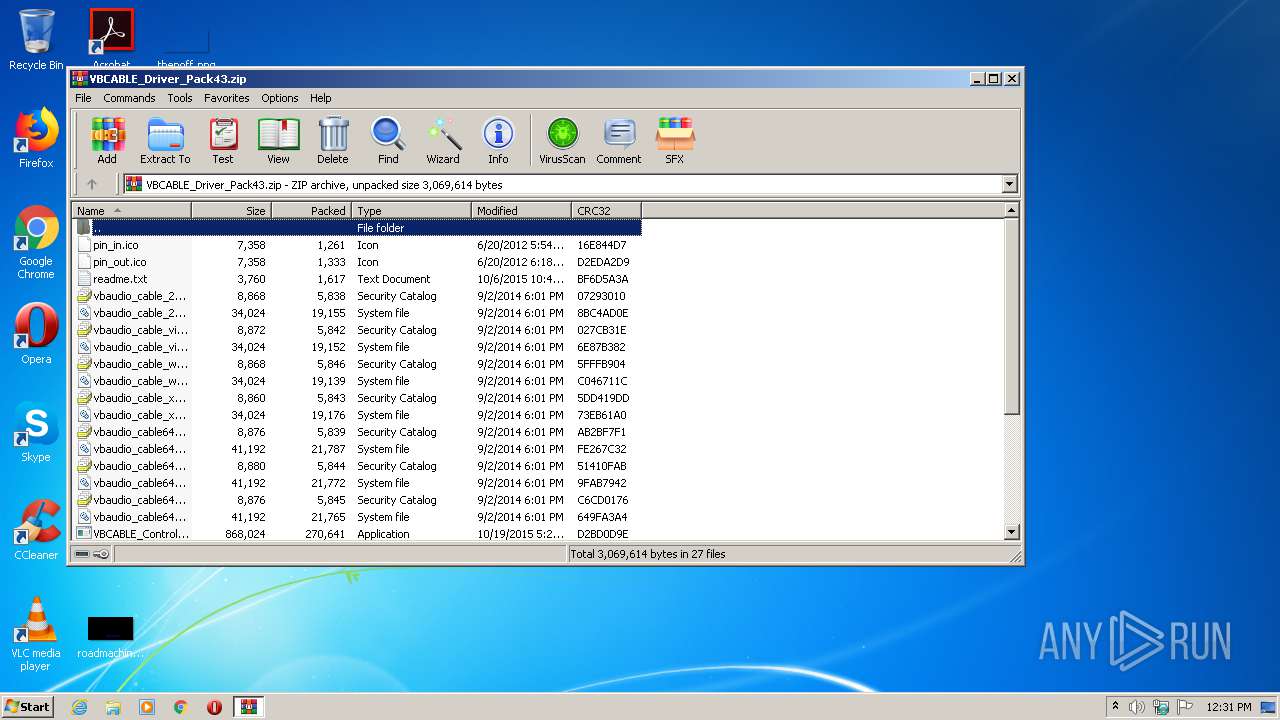Click the Extract To toolbar icon
This screenshot has width=1280, height=720.
165,140
